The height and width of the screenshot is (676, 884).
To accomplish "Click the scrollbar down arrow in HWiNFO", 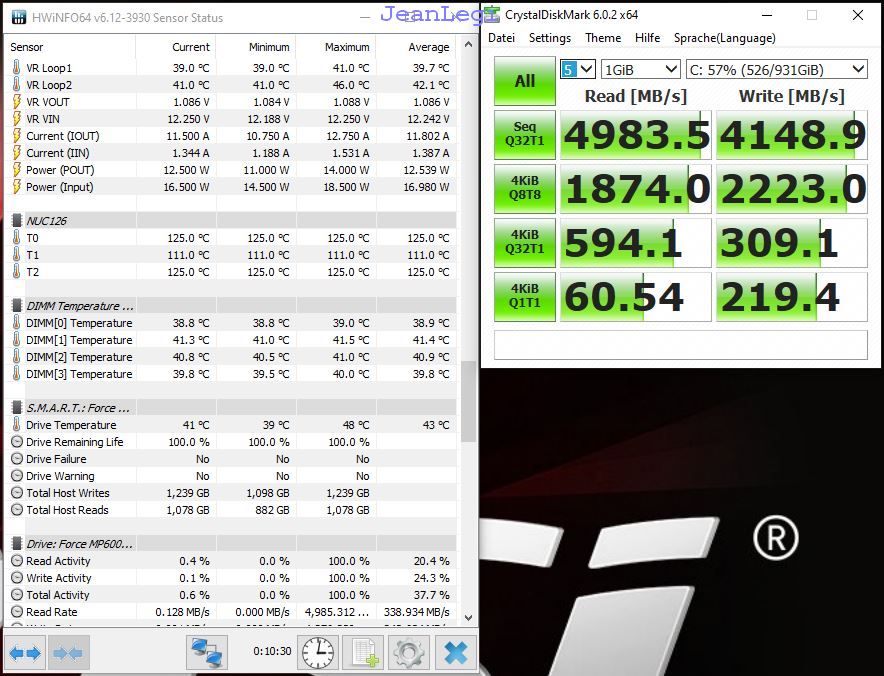I will pyautogui.click(x=468, y=618).
